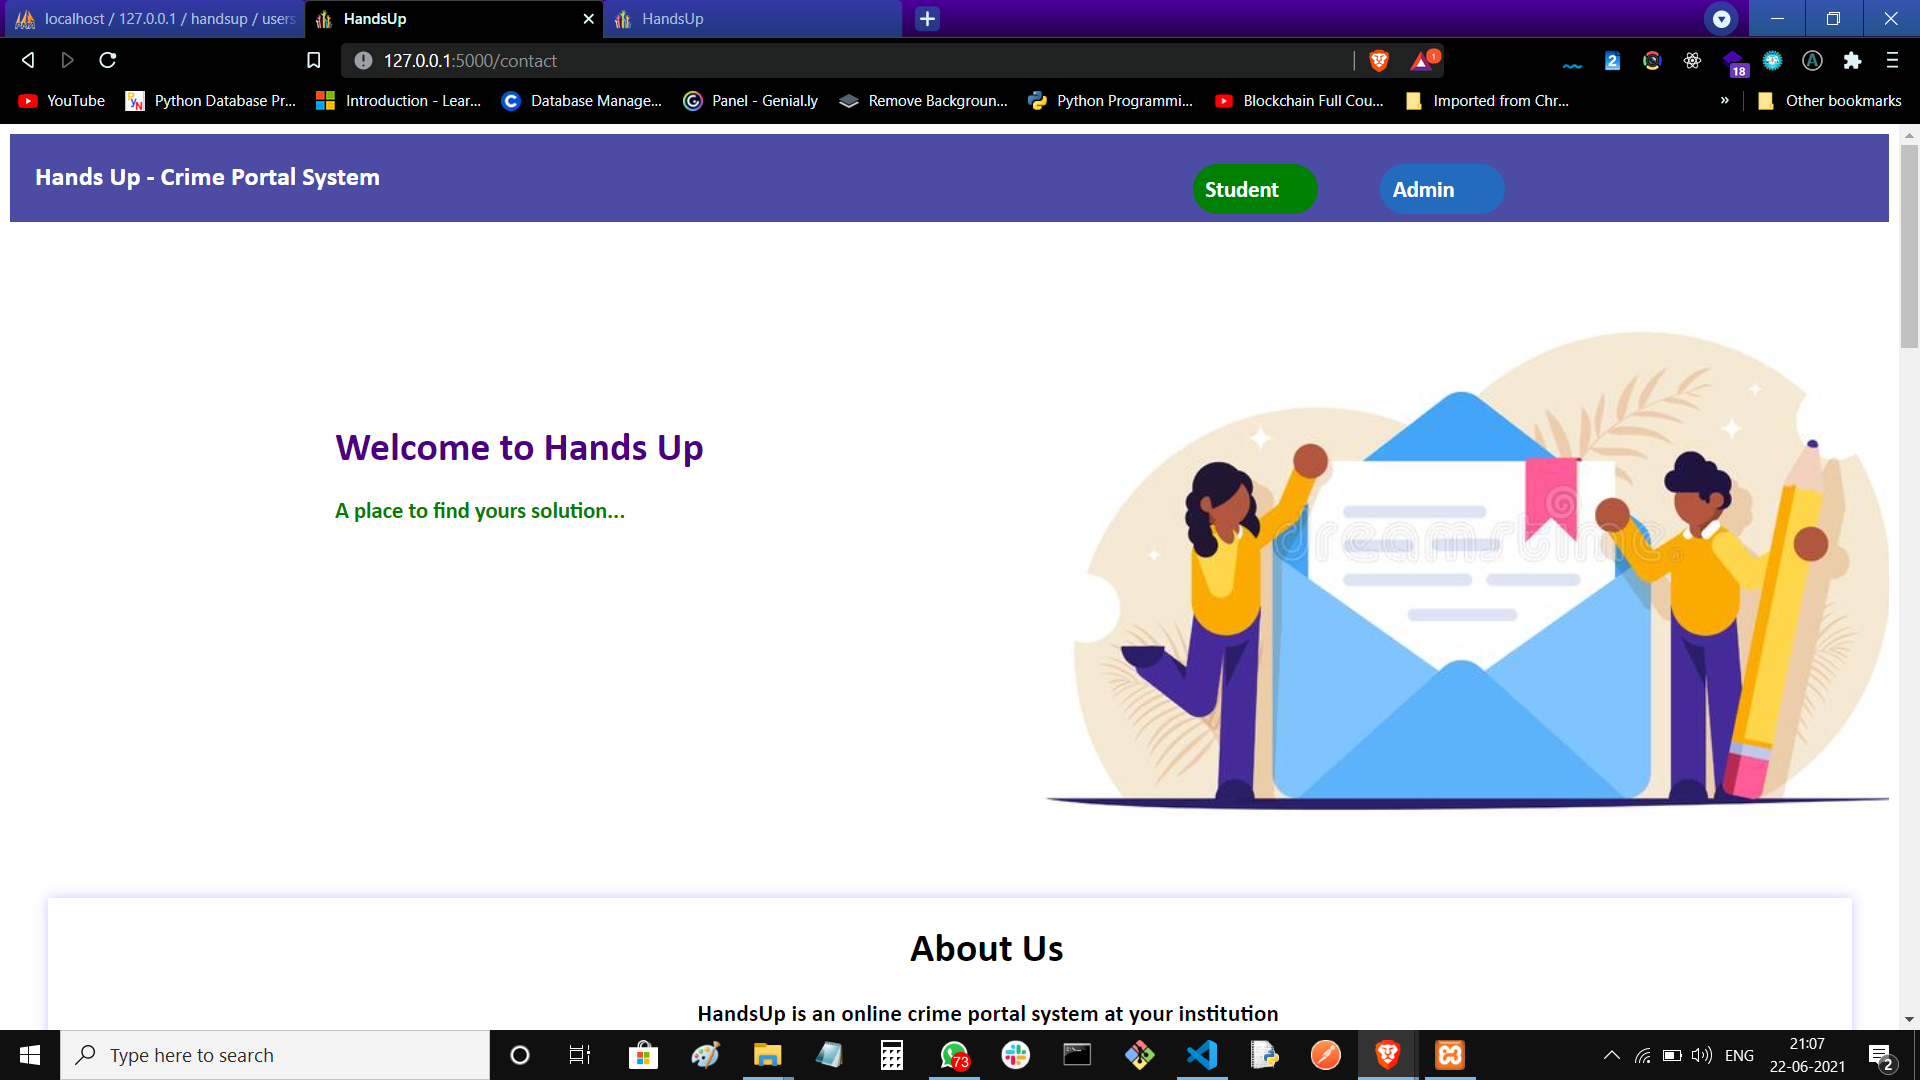Click the browser back arrow
This screenshot has height=1080, width=1920.
tap(28, 61)
